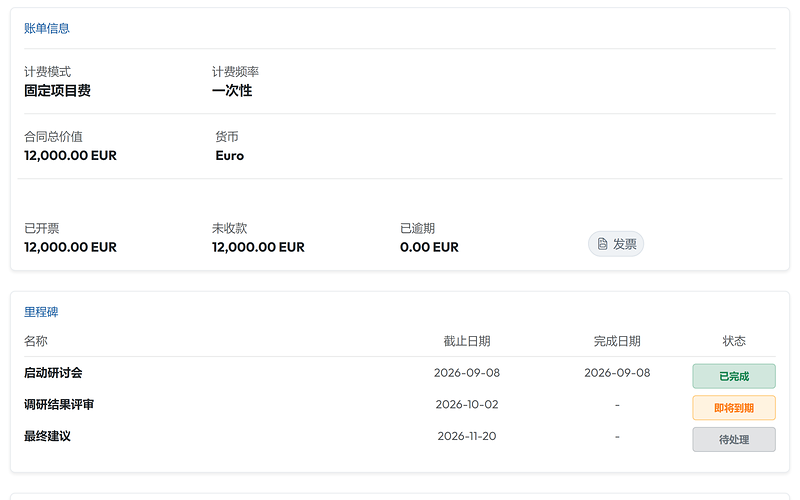Click the 固定项目费 billing mode value
The width and height of the screenshot is (800, 500).
[57, 91]
